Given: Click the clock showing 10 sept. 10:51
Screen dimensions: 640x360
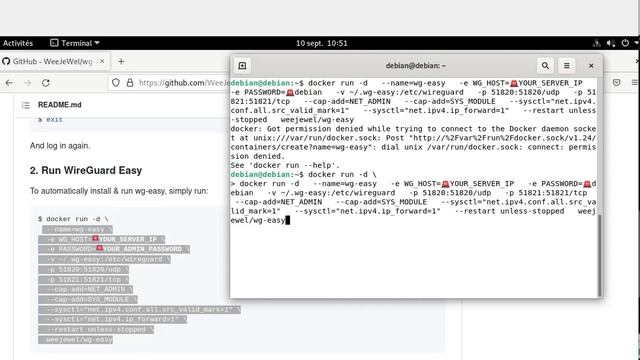Looking at the screenshot, I should coord(321,43).
